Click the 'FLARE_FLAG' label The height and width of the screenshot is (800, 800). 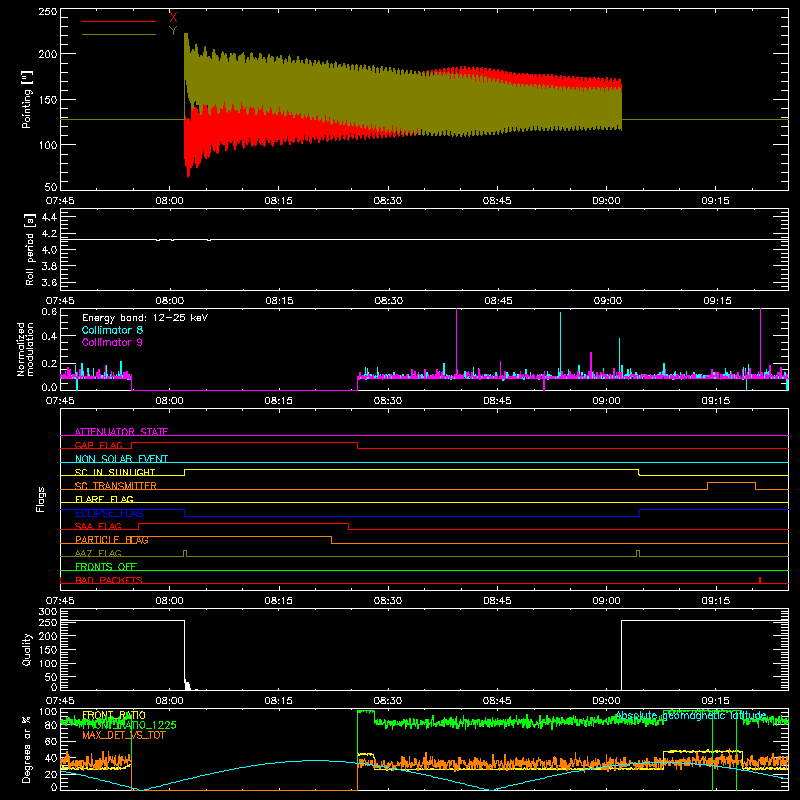(x=104, y=499)
